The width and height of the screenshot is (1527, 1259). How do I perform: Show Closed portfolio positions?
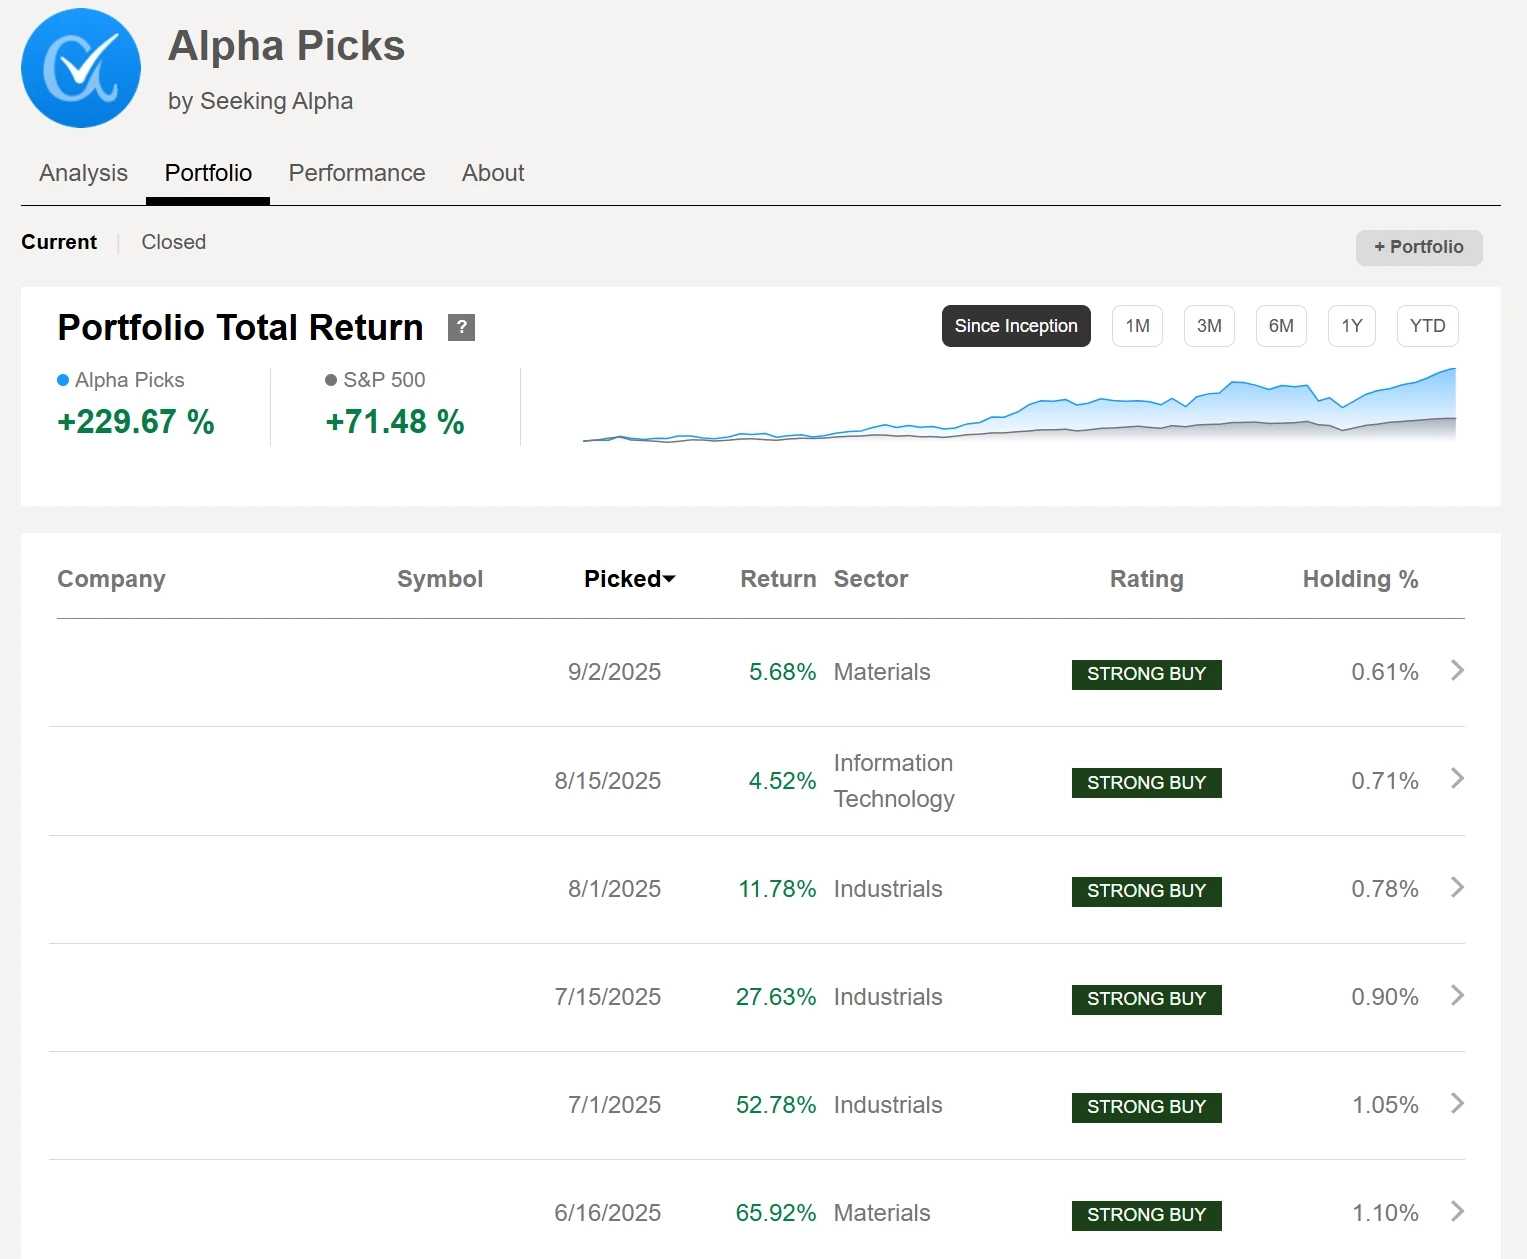[173, 242]
